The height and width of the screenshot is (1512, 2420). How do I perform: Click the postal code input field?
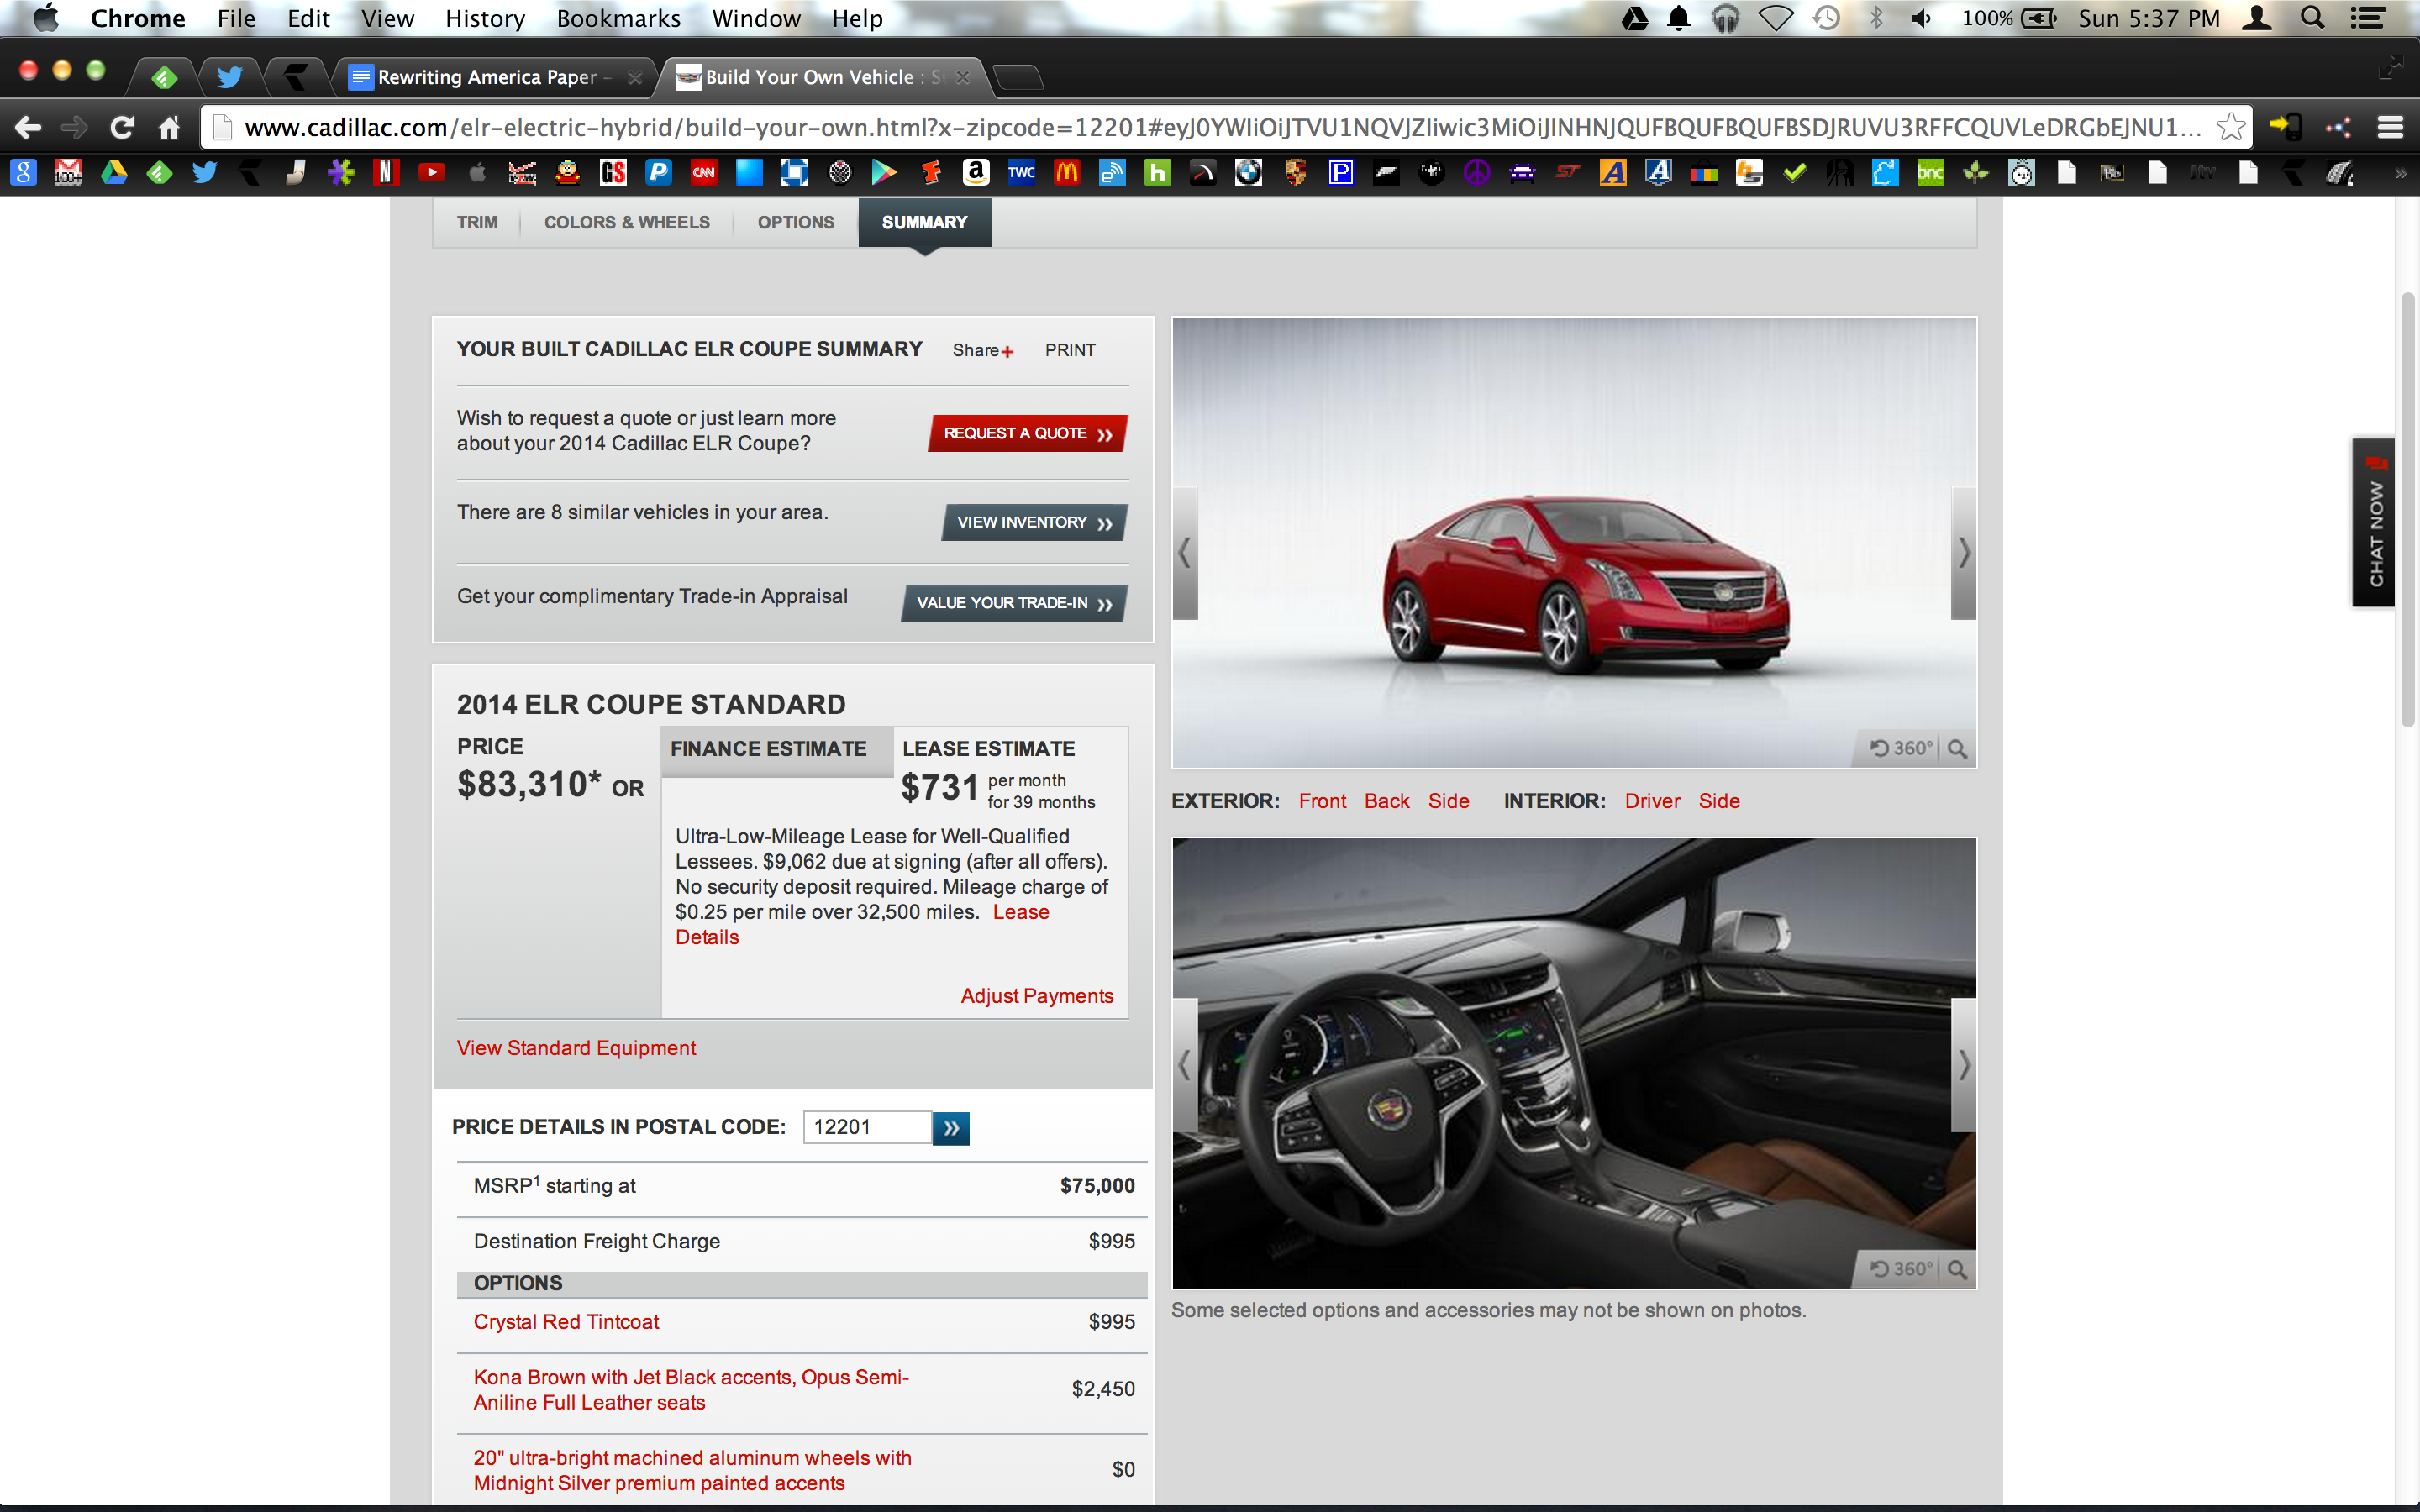867,1128
